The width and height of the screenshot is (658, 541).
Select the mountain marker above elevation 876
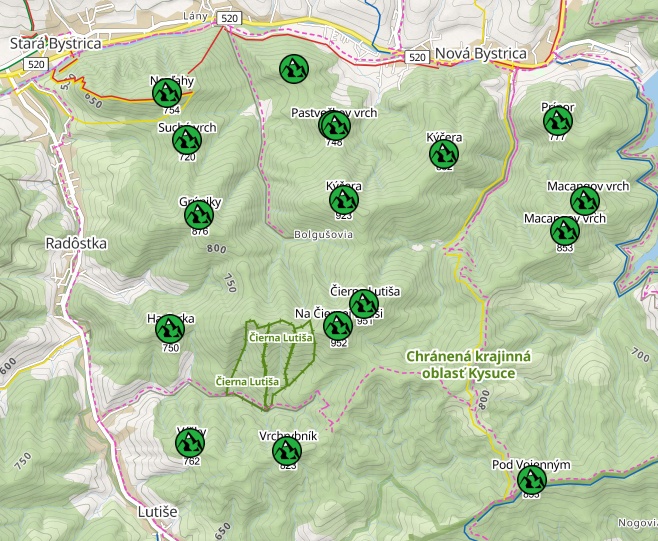199,215
